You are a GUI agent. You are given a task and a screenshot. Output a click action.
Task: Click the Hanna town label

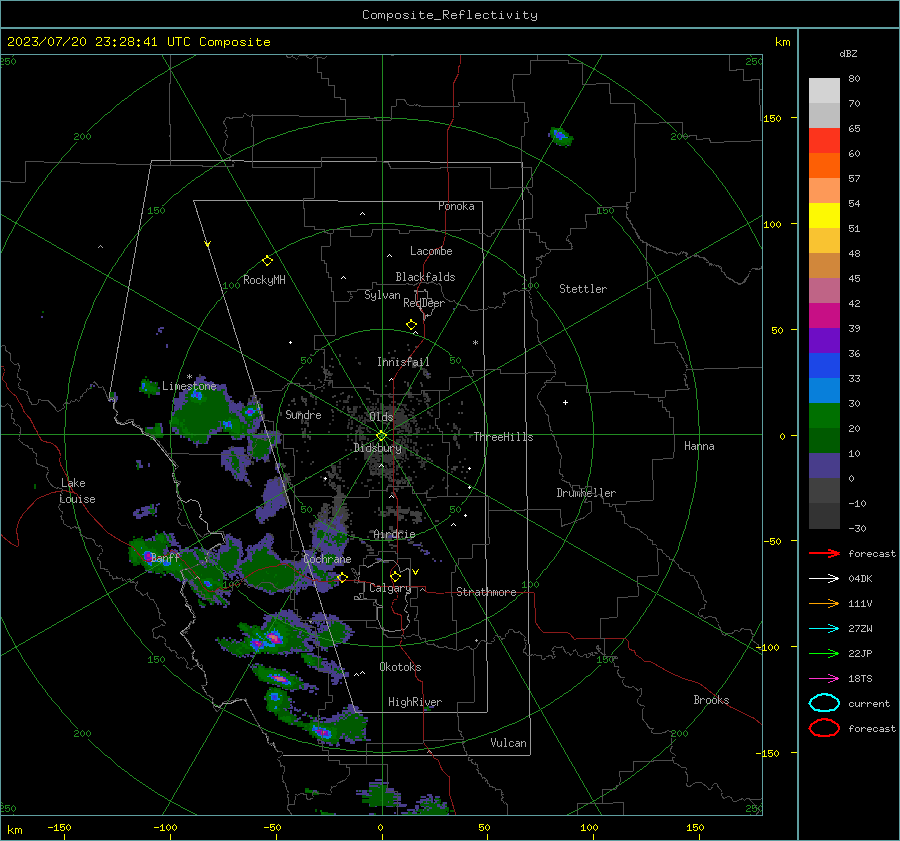(699, 446)
